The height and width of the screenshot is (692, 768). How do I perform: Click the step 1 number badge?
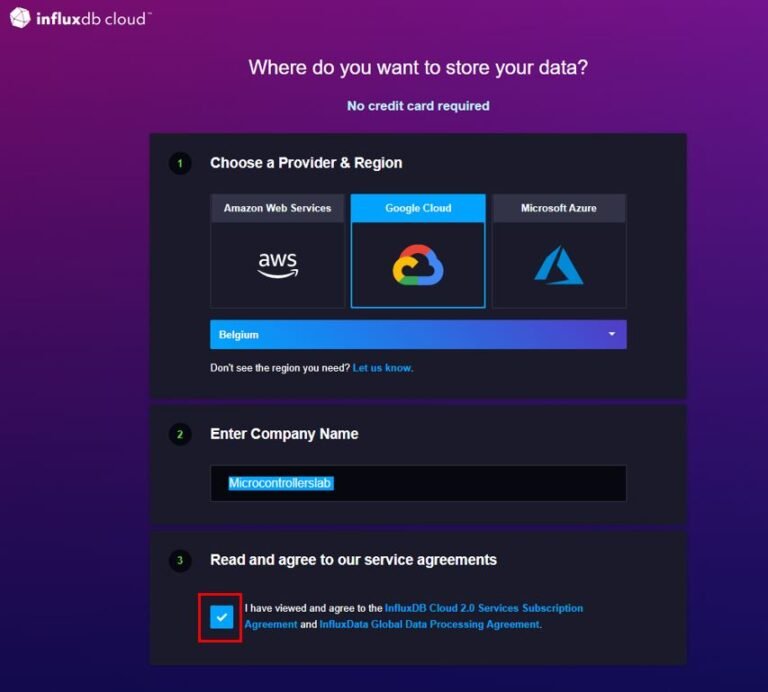(180, 163)
